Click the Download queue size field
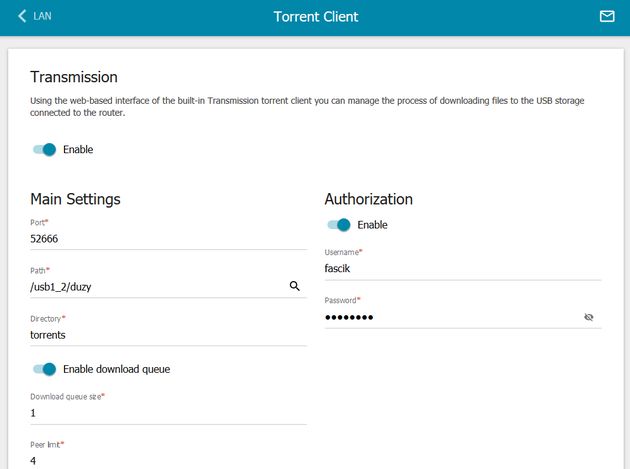Screen dimensions: 630x469 (168, 413)
